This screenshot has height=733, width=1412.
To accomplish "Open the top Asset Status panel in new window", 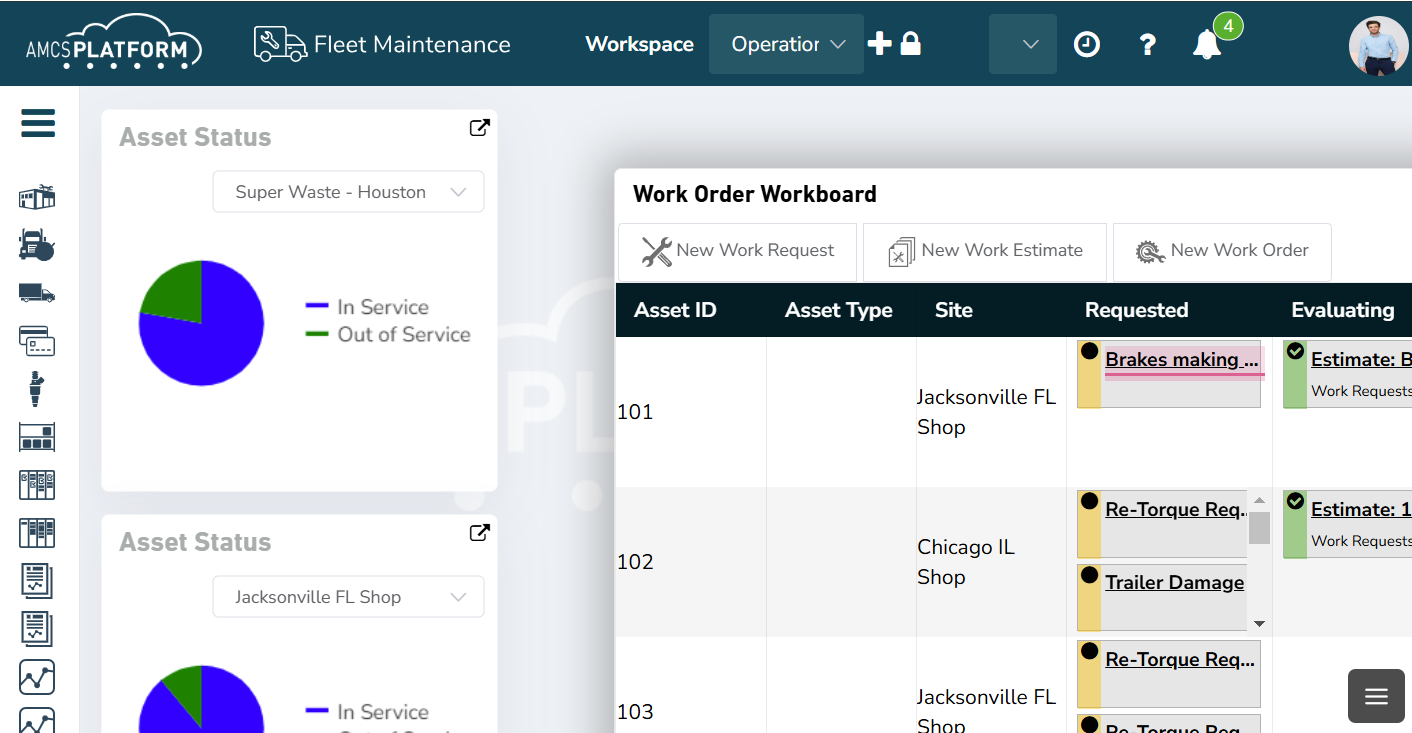I will click(x=479, y=128).
